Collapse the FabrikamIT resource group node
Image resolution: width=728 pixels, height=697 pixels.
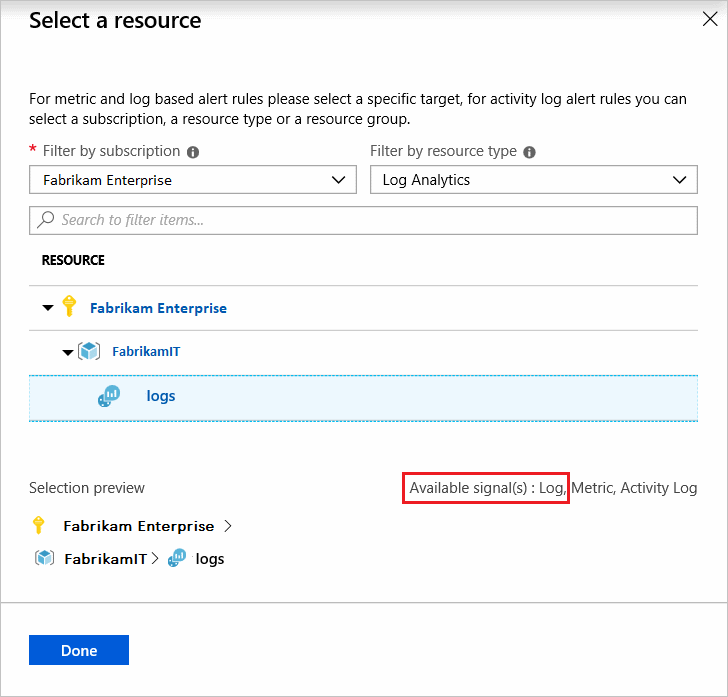click(68, 352)
